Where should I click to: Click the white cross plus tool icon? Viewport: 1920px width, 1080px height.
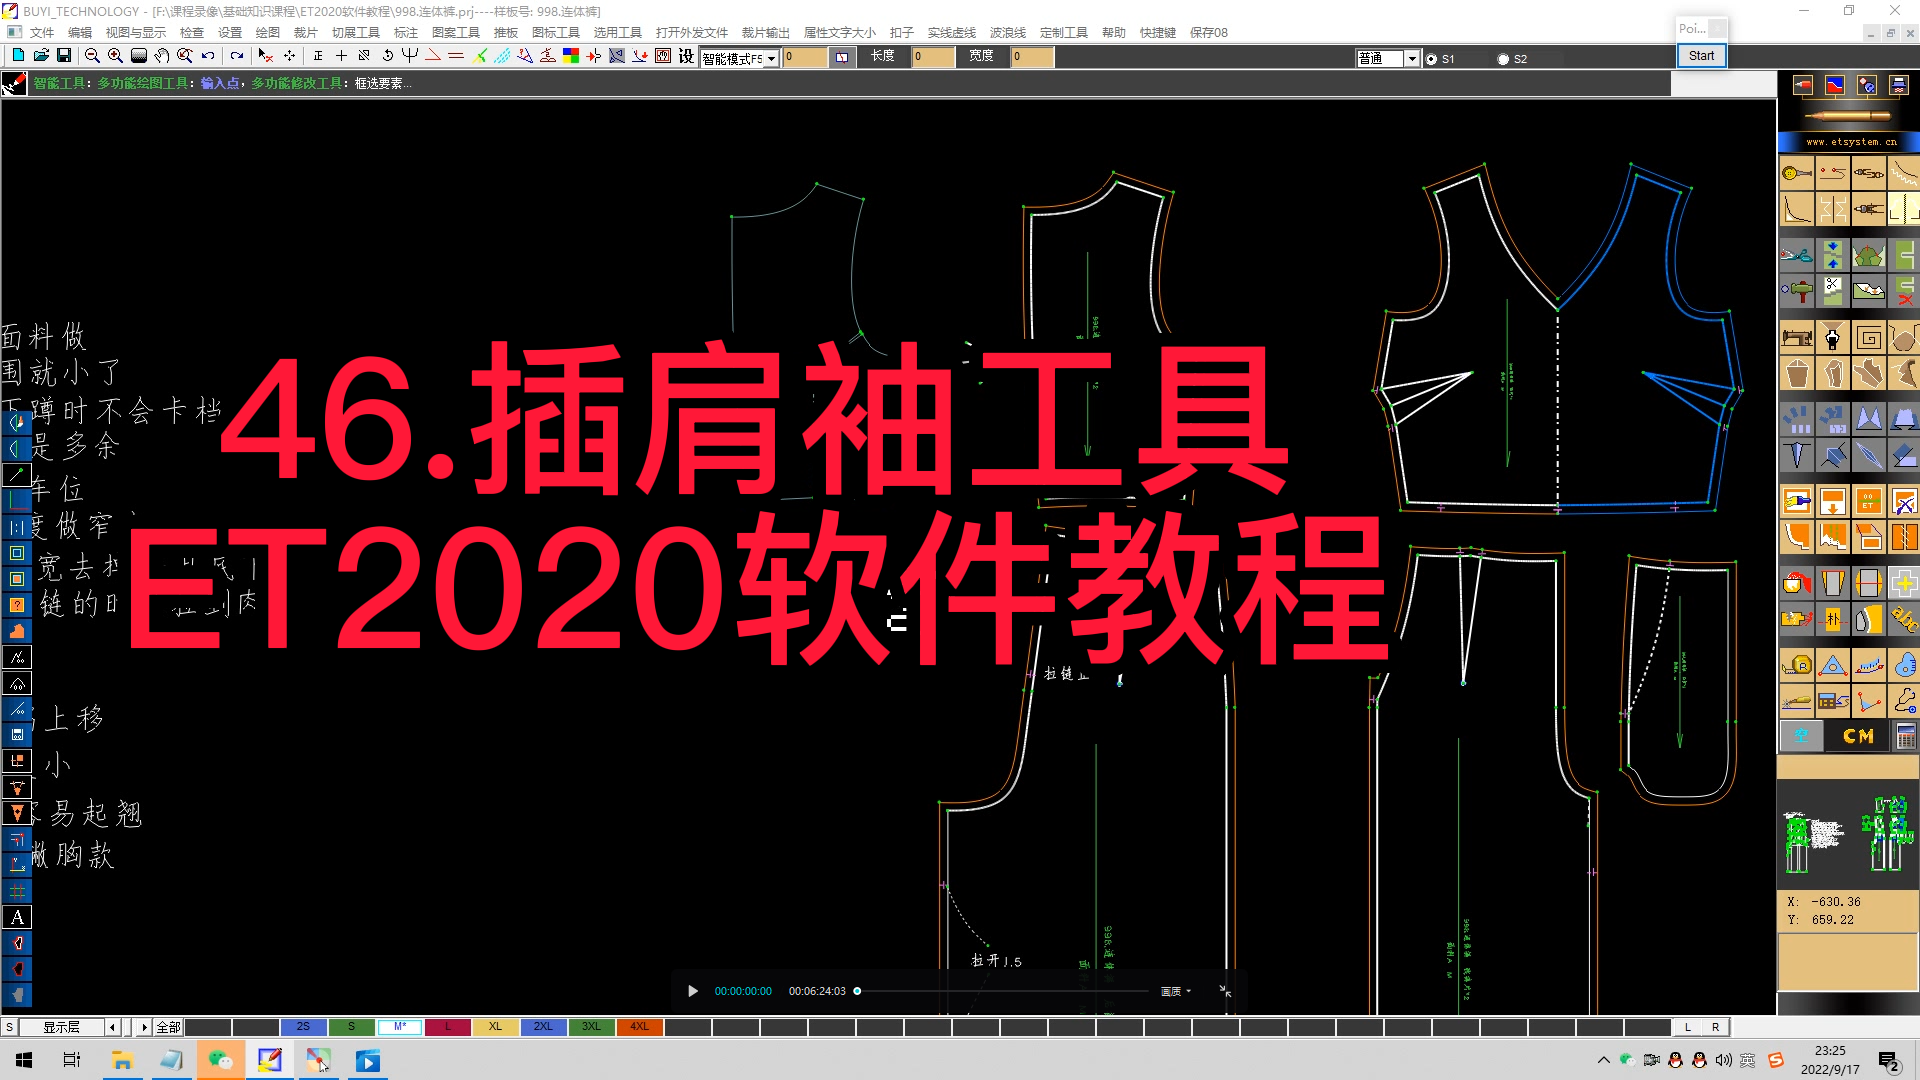point(1904,584)
